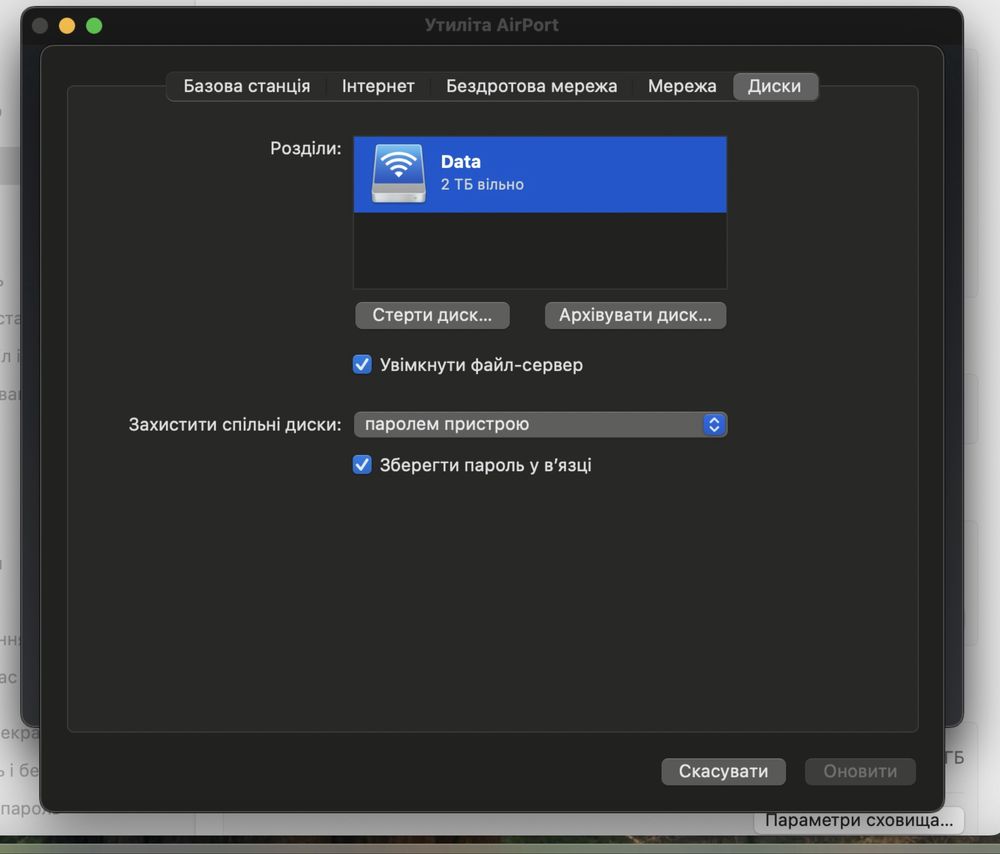Click the yellow minimize window button

(x=67, y=26)
